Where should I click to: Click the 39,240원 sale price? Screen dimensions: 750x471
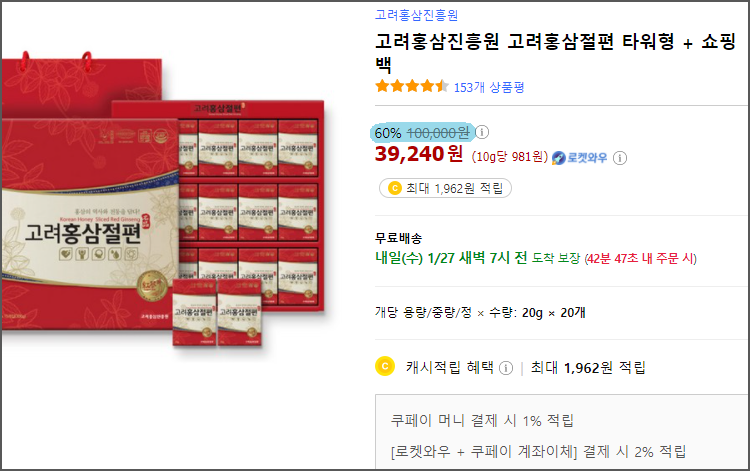[x=419, y=154]
